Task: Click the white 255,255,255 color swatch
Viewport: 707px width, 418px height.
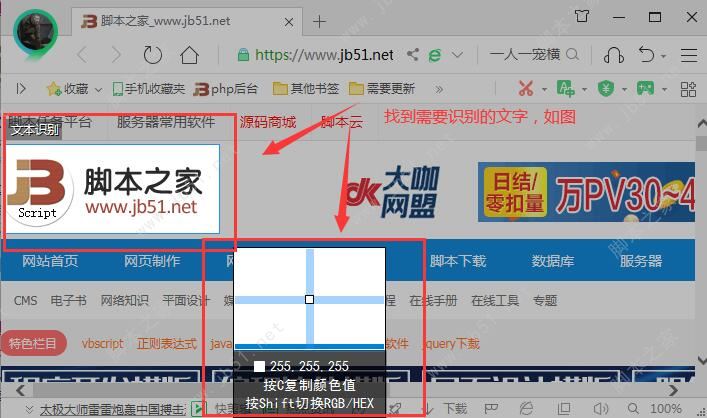Action: coord(259,366)
